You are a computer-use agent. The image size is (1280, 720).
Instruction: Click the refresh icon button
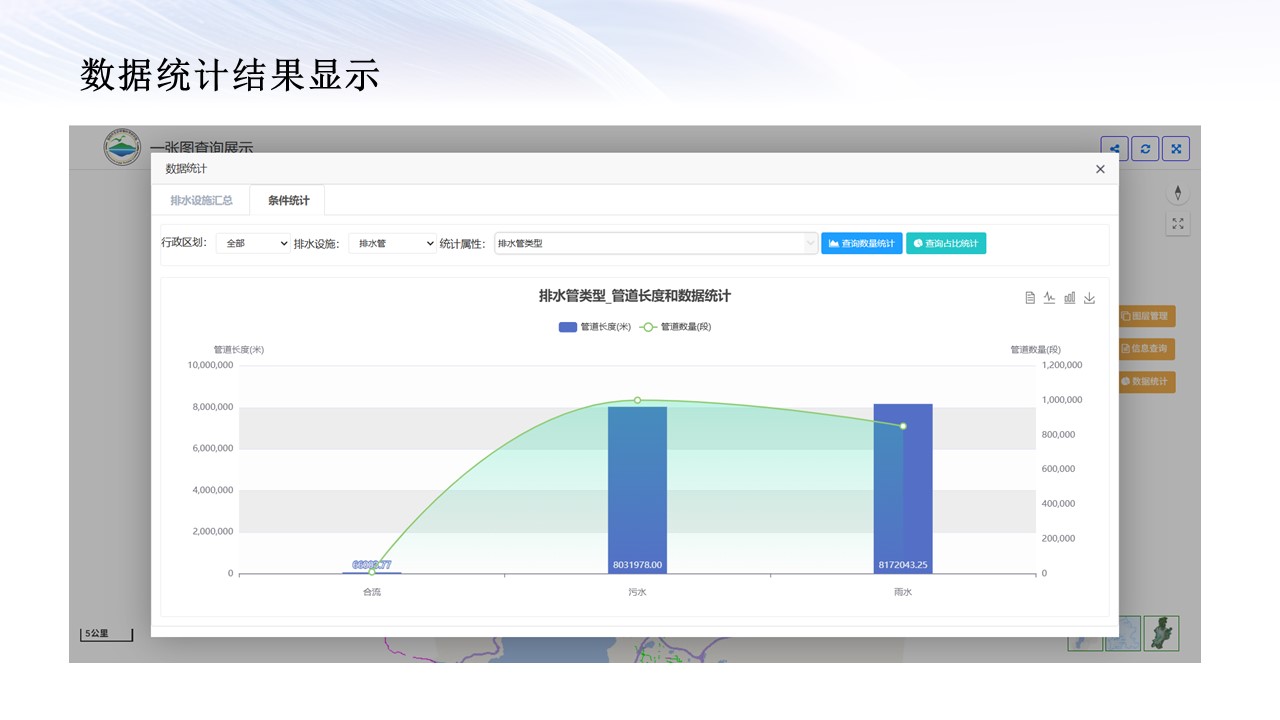[1145, 149]
